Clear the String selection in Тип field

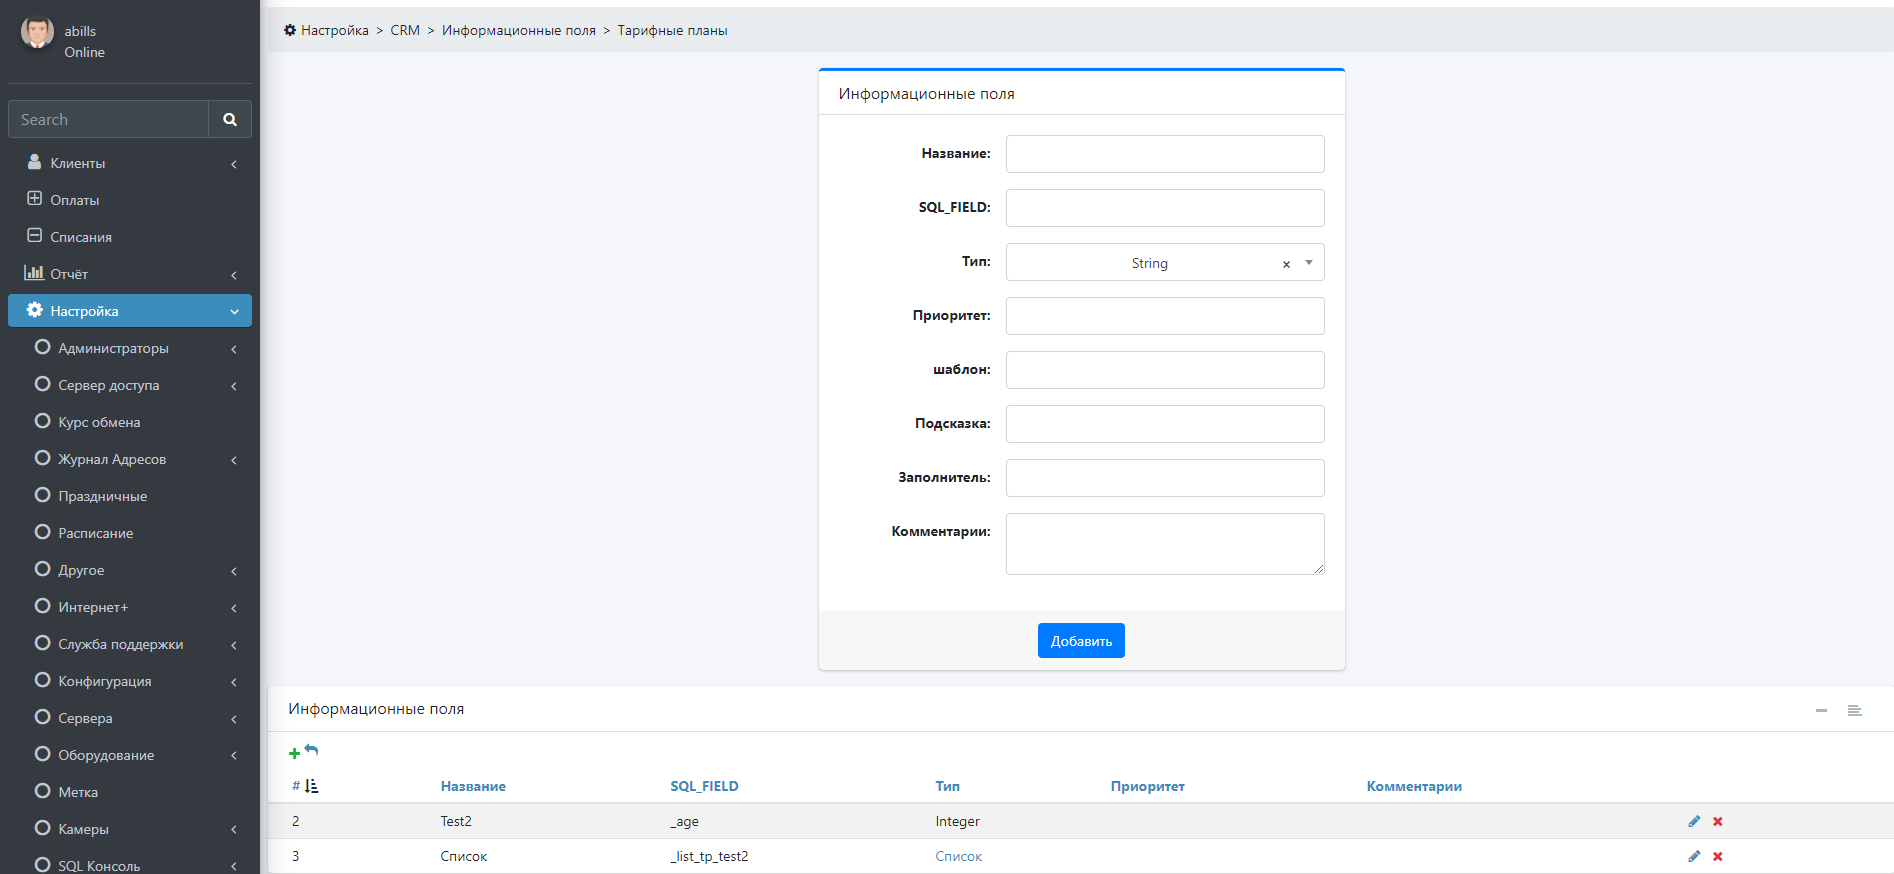pos(1286,264)
